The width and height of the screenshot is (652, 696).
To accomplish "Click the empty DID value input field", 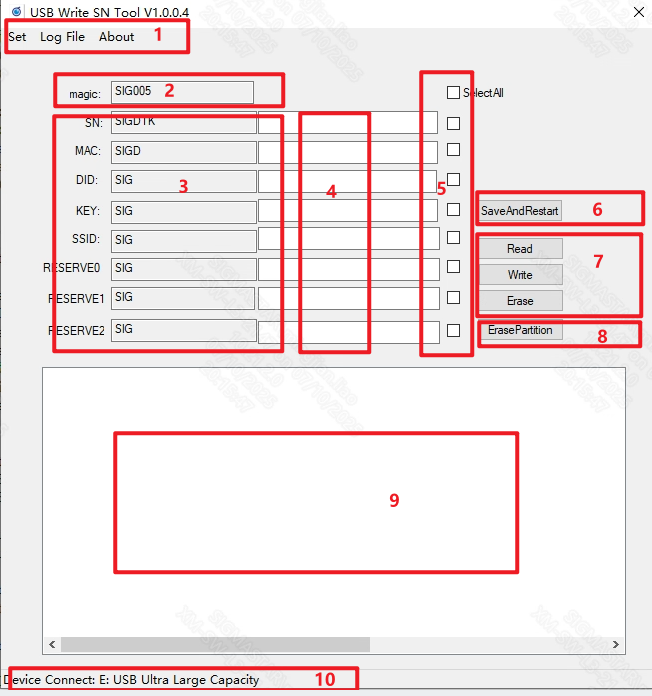I will click(347, 181).
